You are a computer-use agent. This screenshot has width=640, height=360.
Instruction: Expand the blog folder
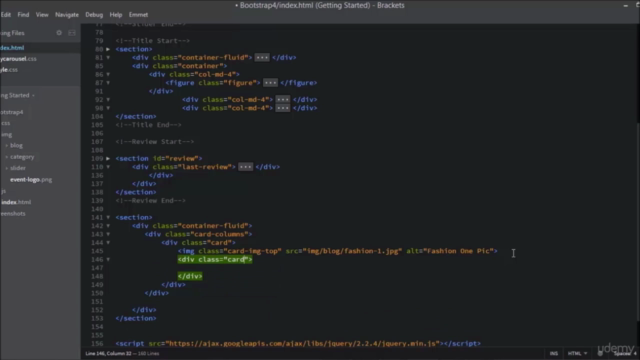[16, 146]
